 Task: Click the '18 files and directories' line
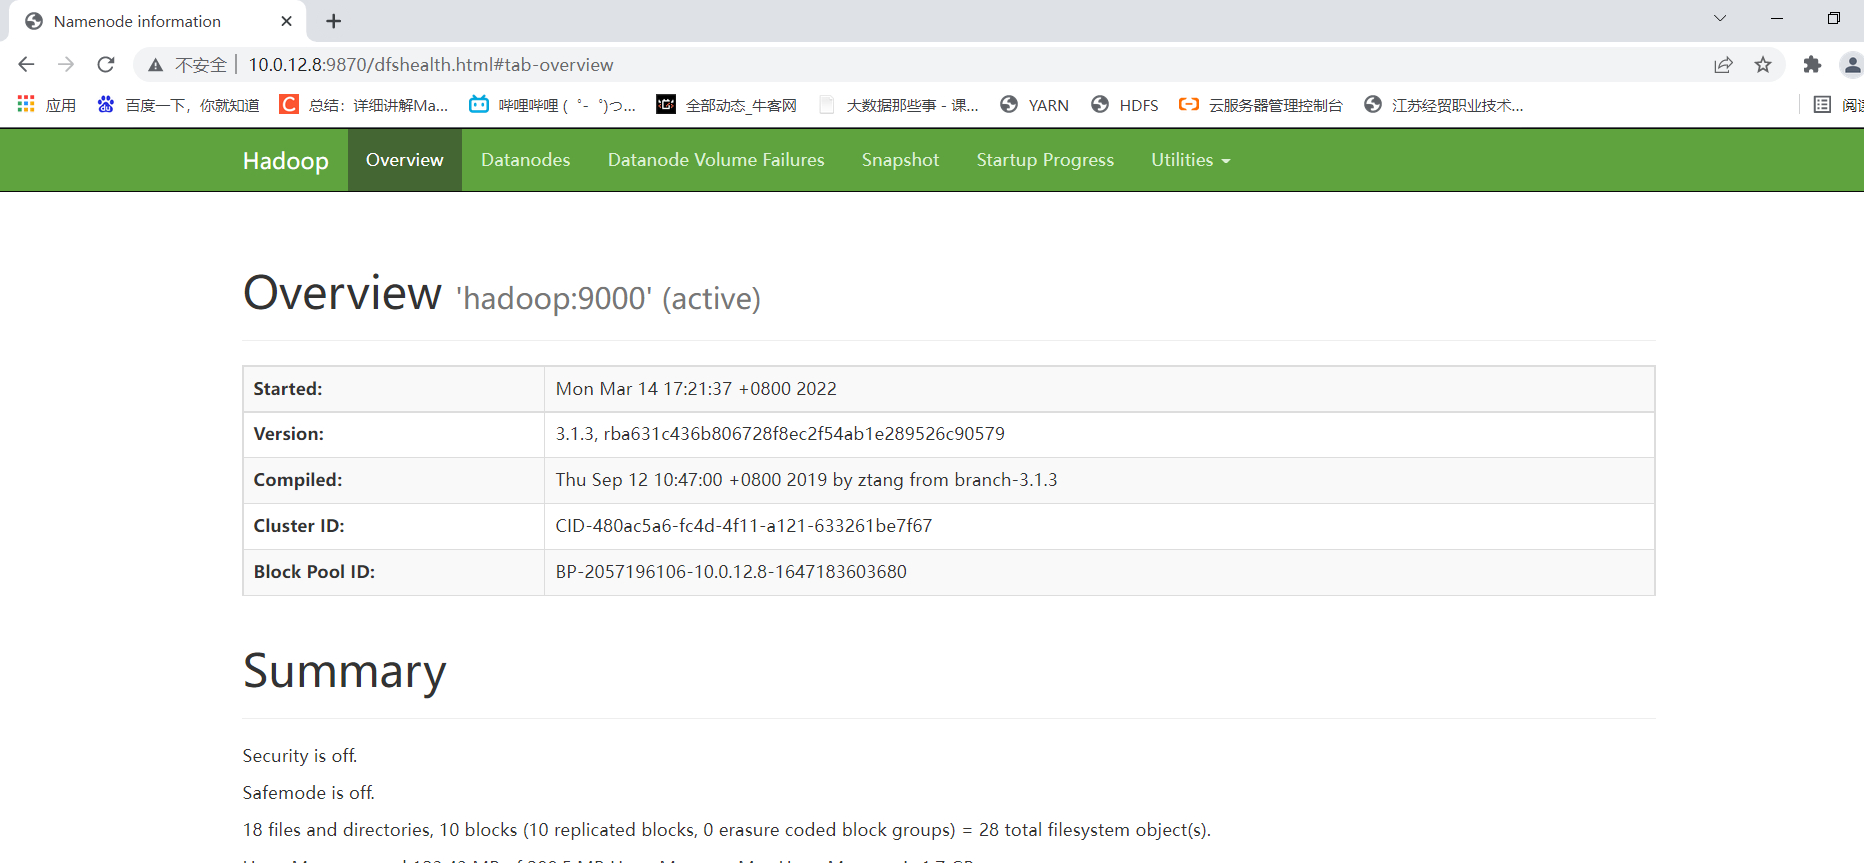point(727,830)
